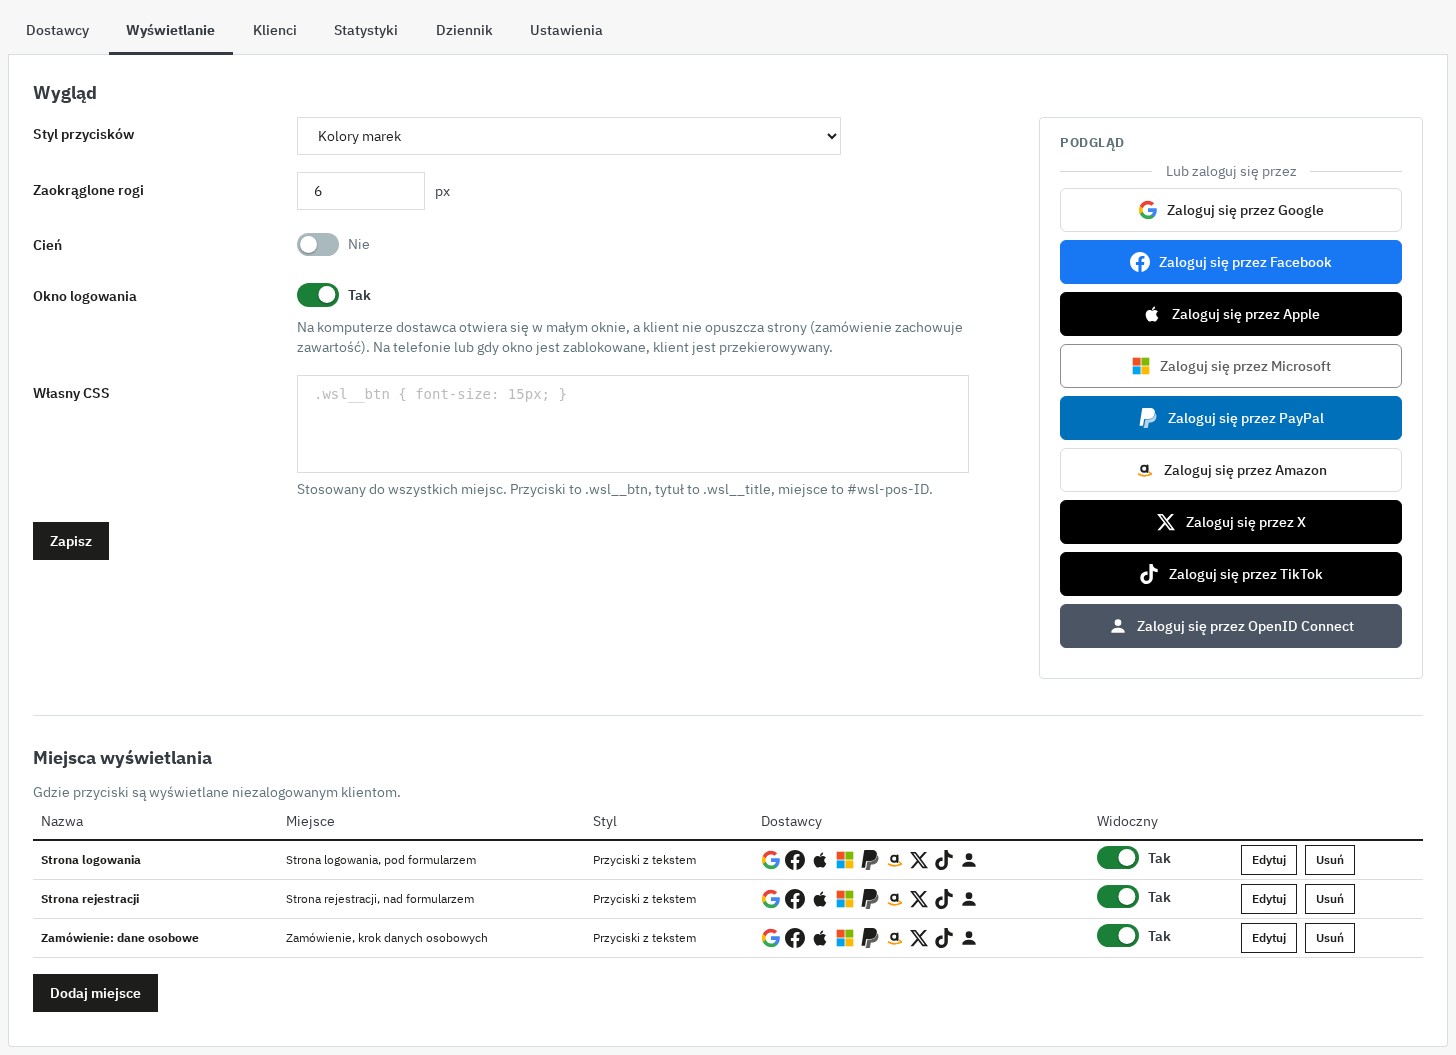Click the Zaokrąglone rogi number field
The height and width of the screenshot is (1055, 1456).
pyautogui.click(x=361, y=191)
